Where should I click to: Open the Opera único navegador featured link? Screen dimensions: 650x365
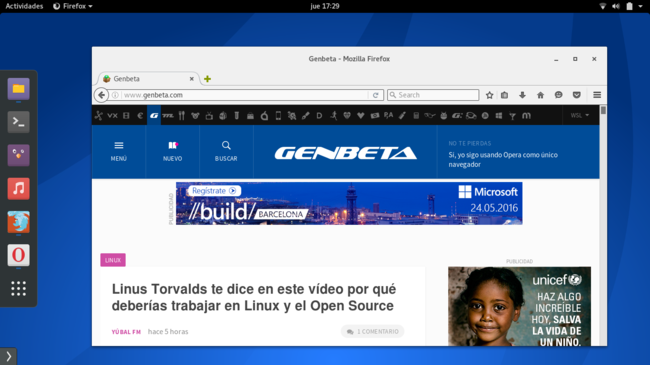coord(503,159)
